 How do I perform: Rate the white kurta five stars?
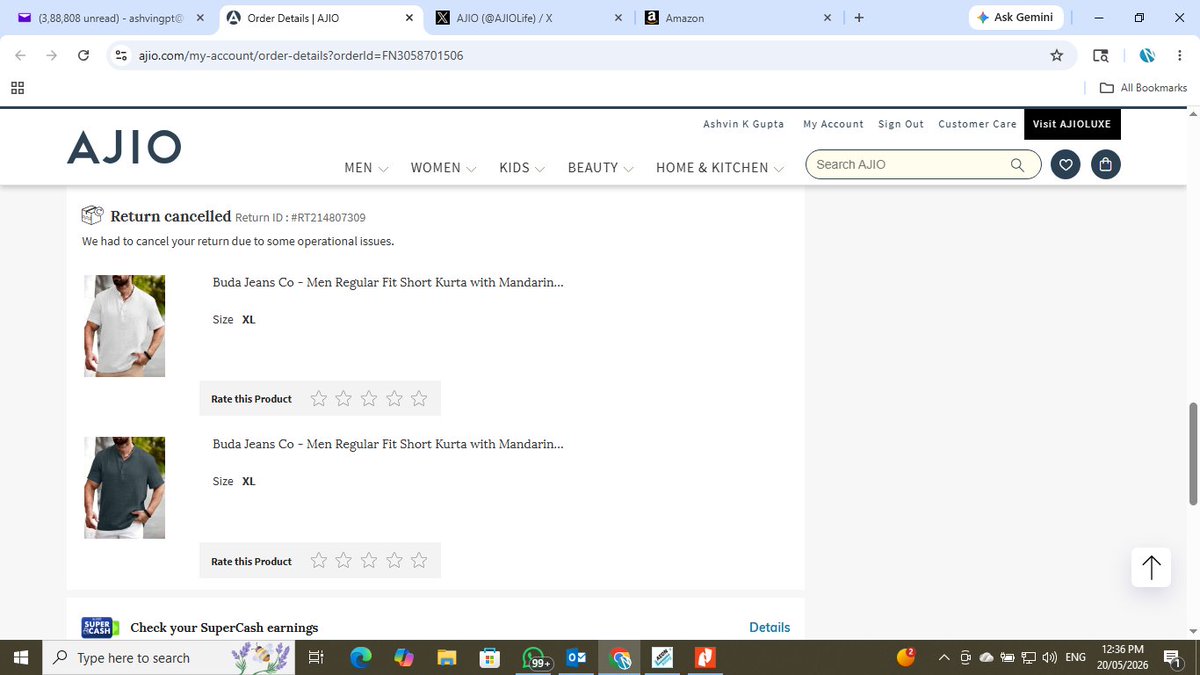(x=419, y=399)
